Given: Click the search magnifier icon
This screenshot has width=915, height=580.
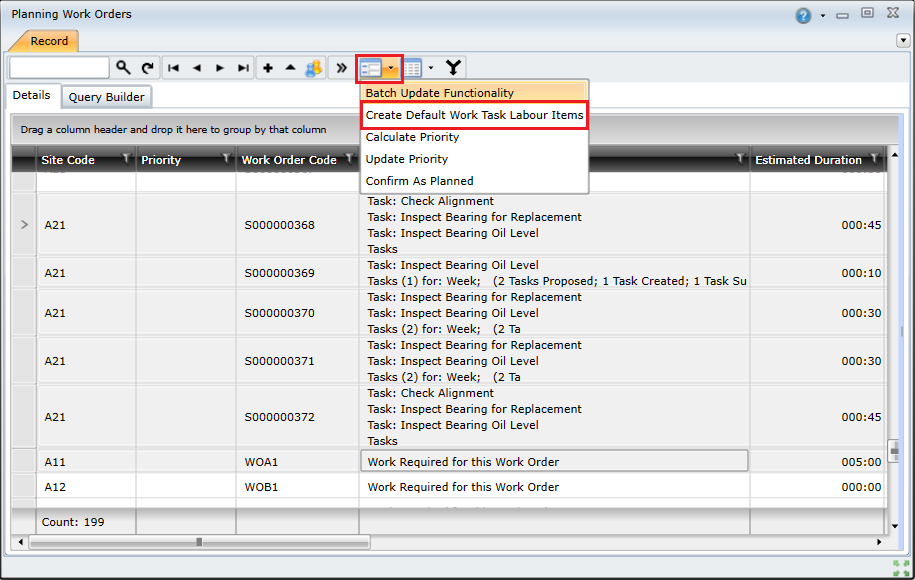Looking at the screenshot, I should click(123, 68).
